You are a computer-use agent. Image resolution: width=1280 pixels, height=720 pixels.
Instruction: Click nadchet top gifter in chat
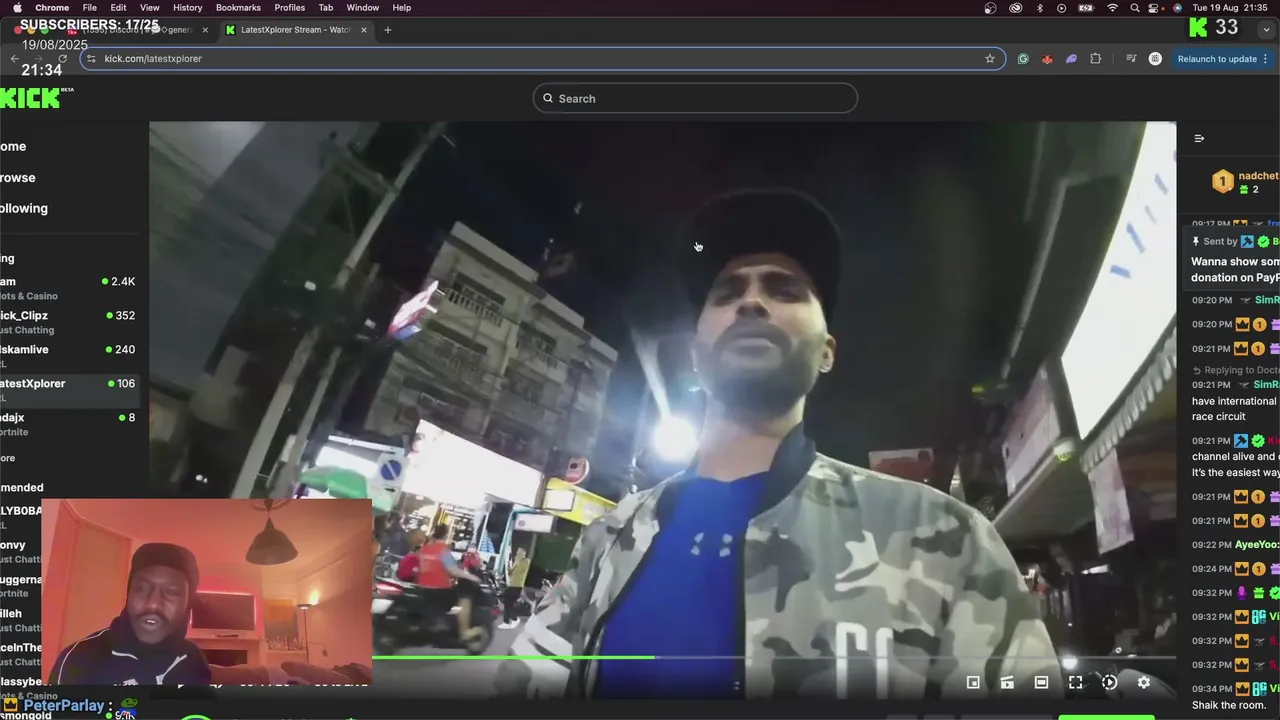click(1257, 176)
